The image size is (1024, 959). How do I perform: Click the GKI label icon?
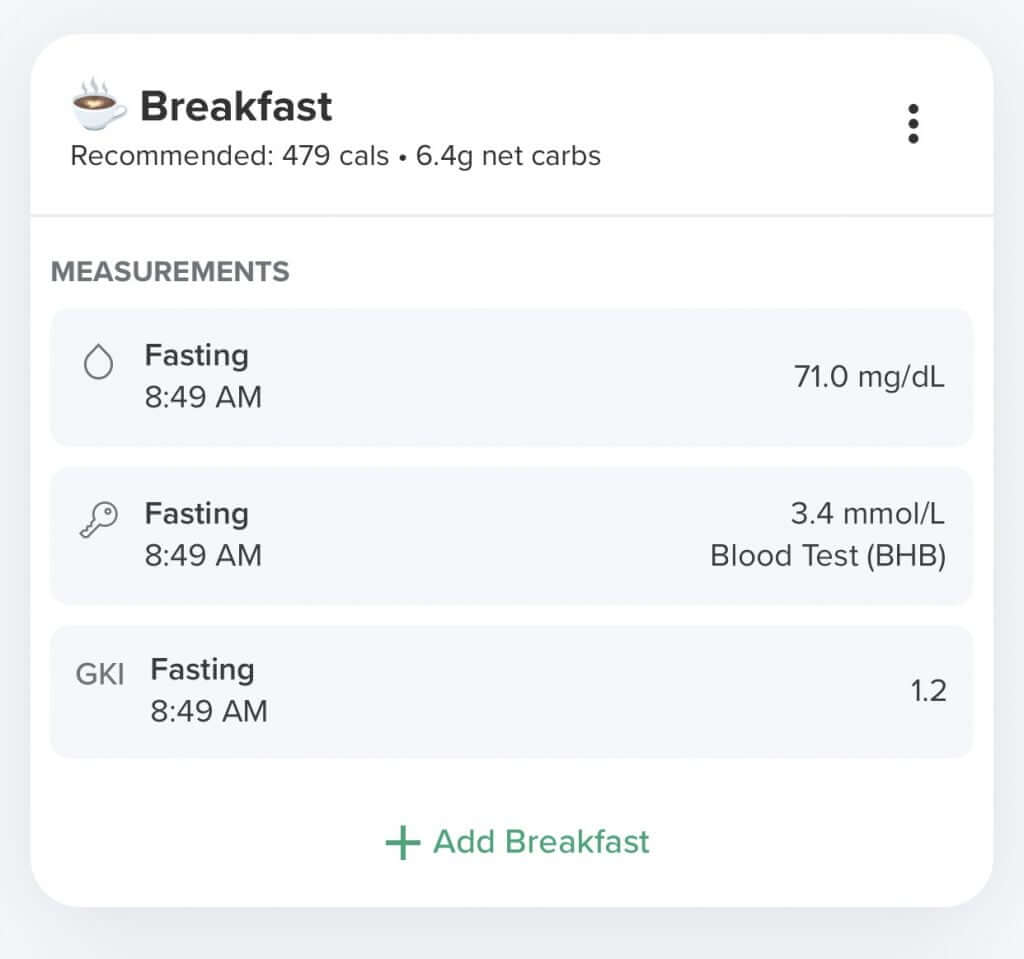click(100, 674)
